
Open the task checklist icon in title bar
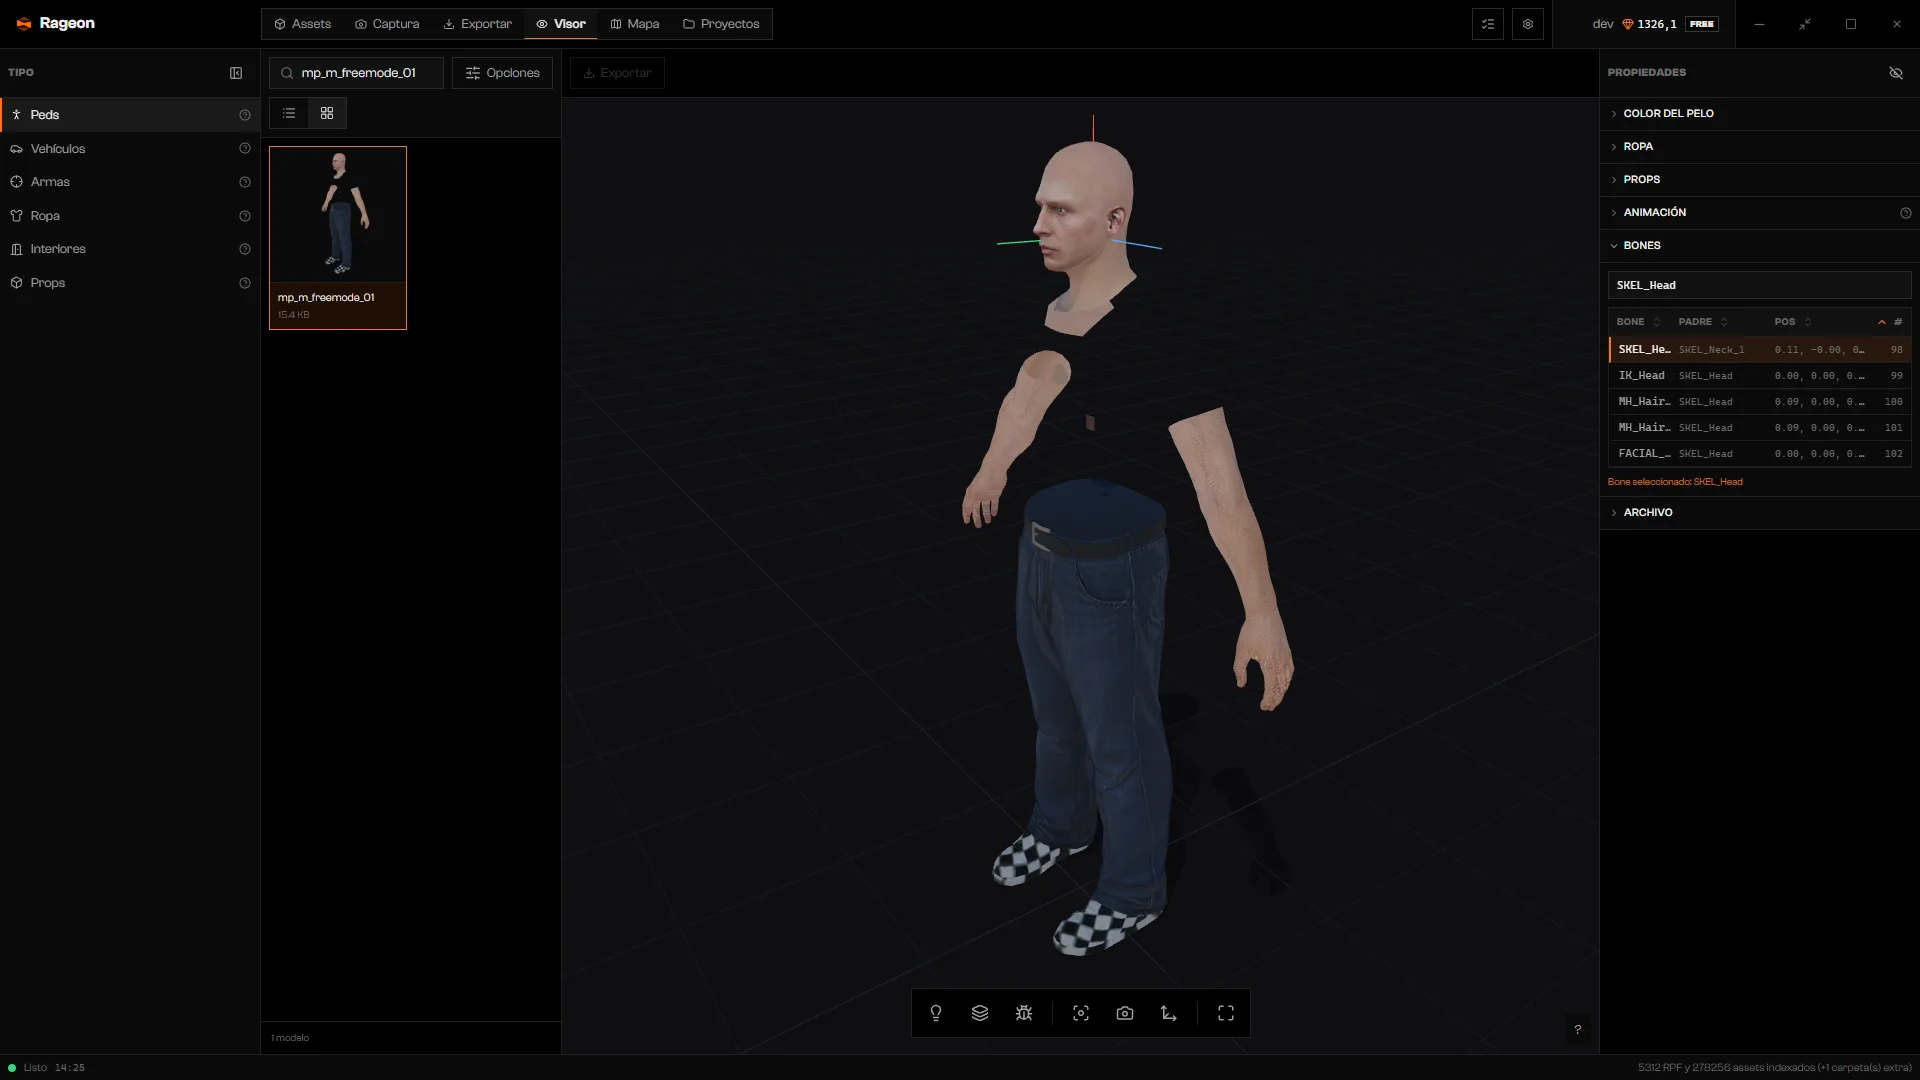pyautogui.click(x=1488, y=24)
